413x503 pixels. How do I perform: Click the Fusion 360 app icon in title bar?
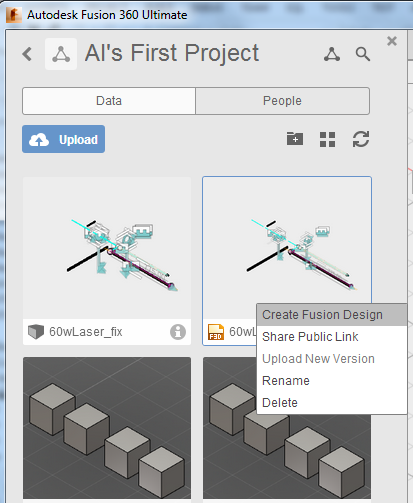pyautogui.click(x=14, y=15)
